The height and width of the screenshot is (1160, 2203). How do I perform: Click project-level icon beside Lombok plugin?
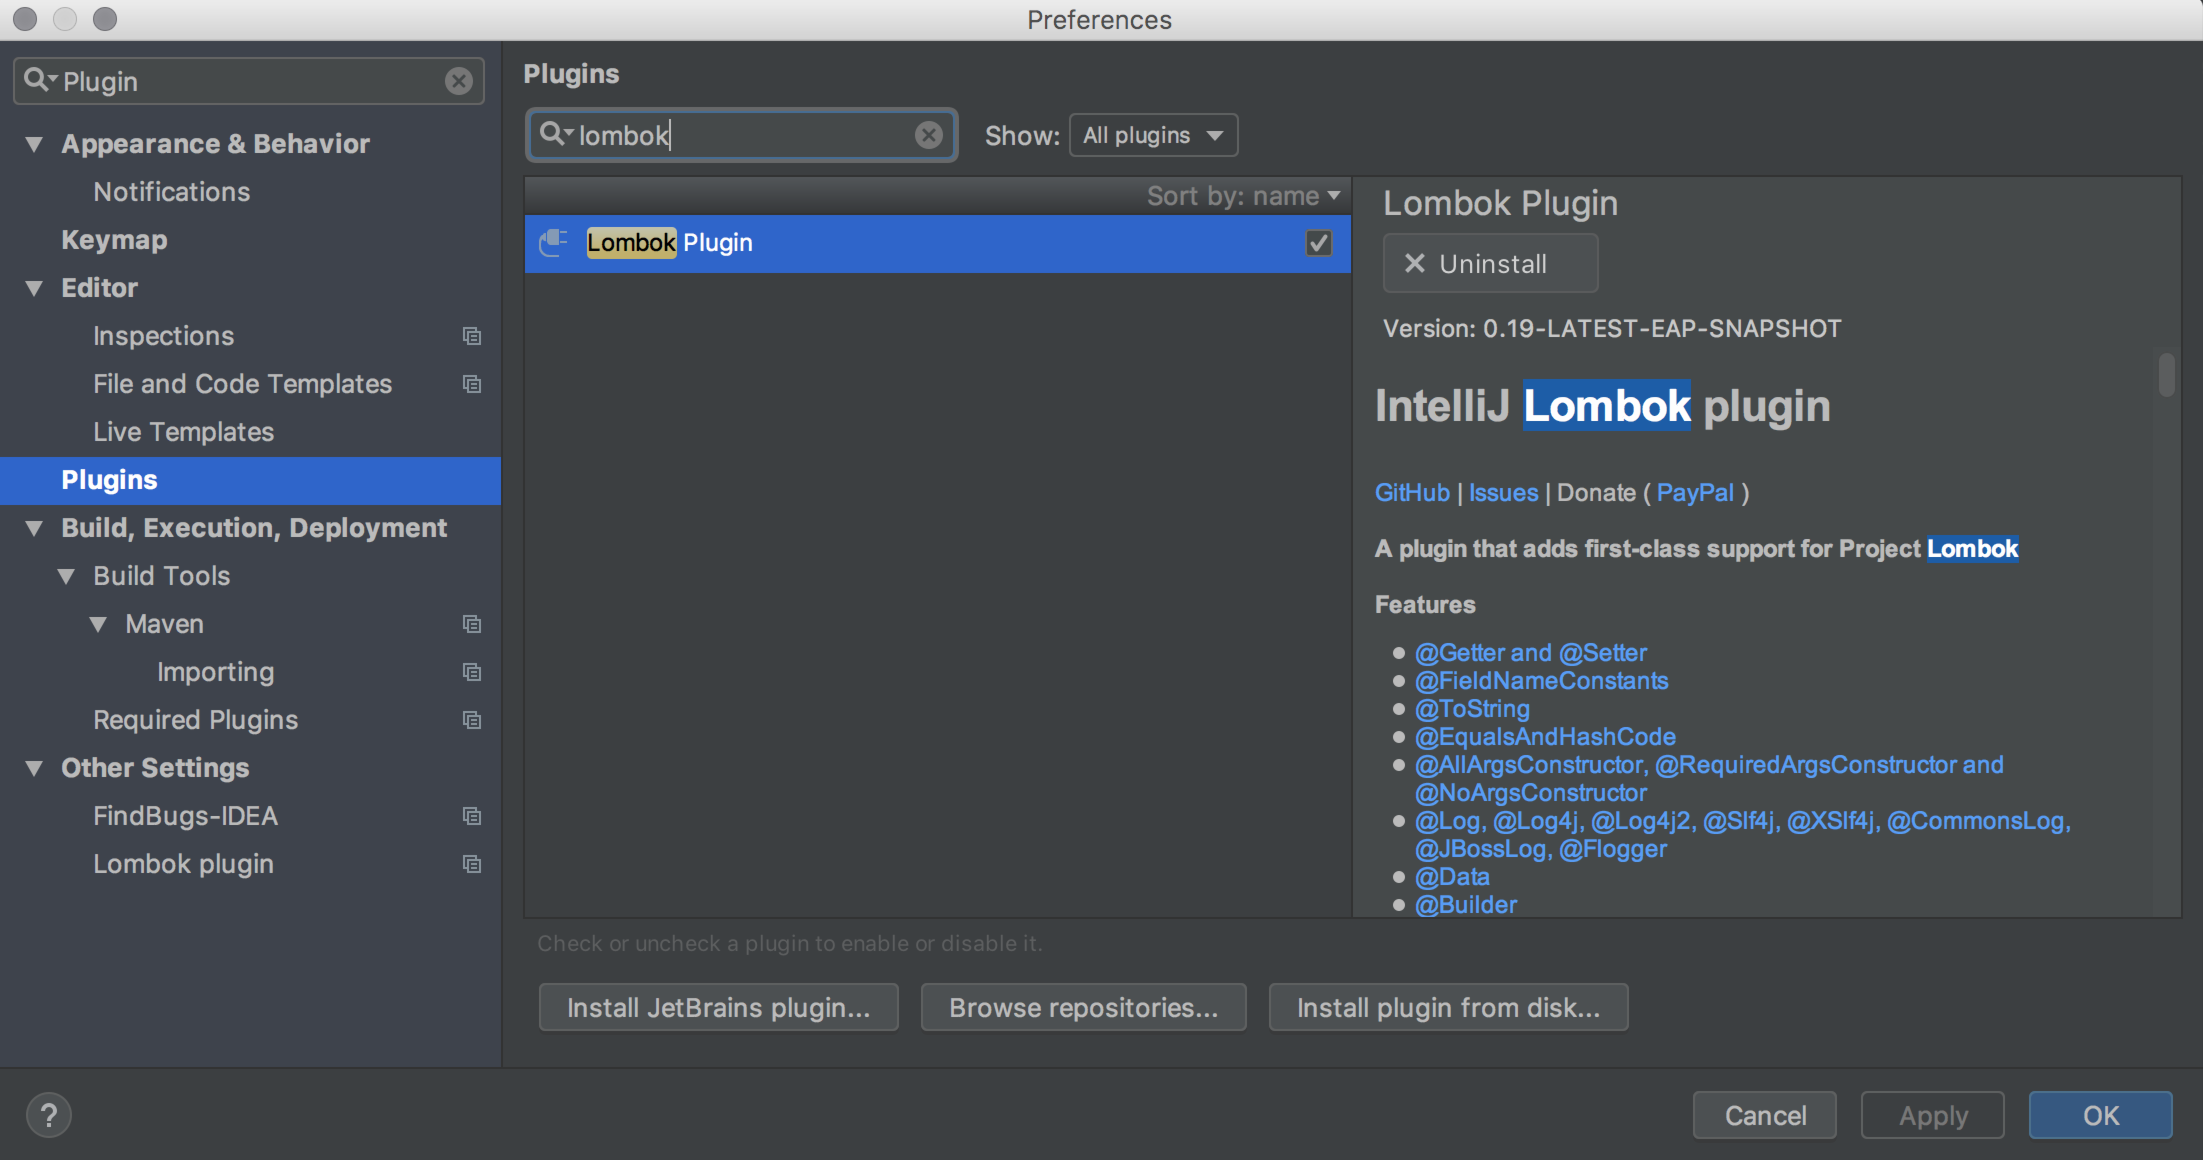coord(472,864)
